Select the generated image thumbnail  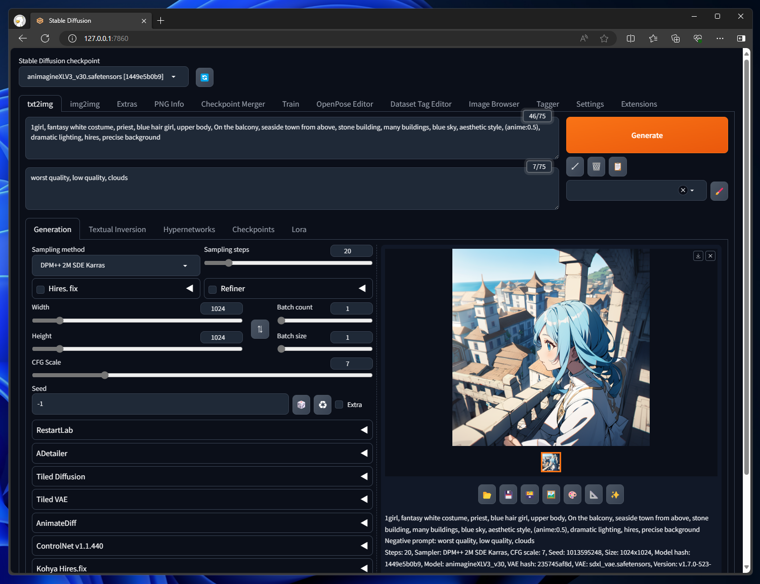[551, 462]
